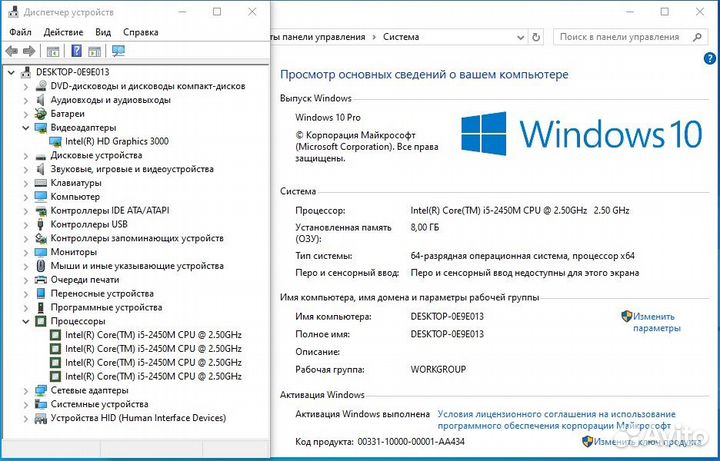Select the audio inputs and outputs speaker icon
Image resolution: width=720 pixels, height=461 pixels.
click(x=41, y=100)
